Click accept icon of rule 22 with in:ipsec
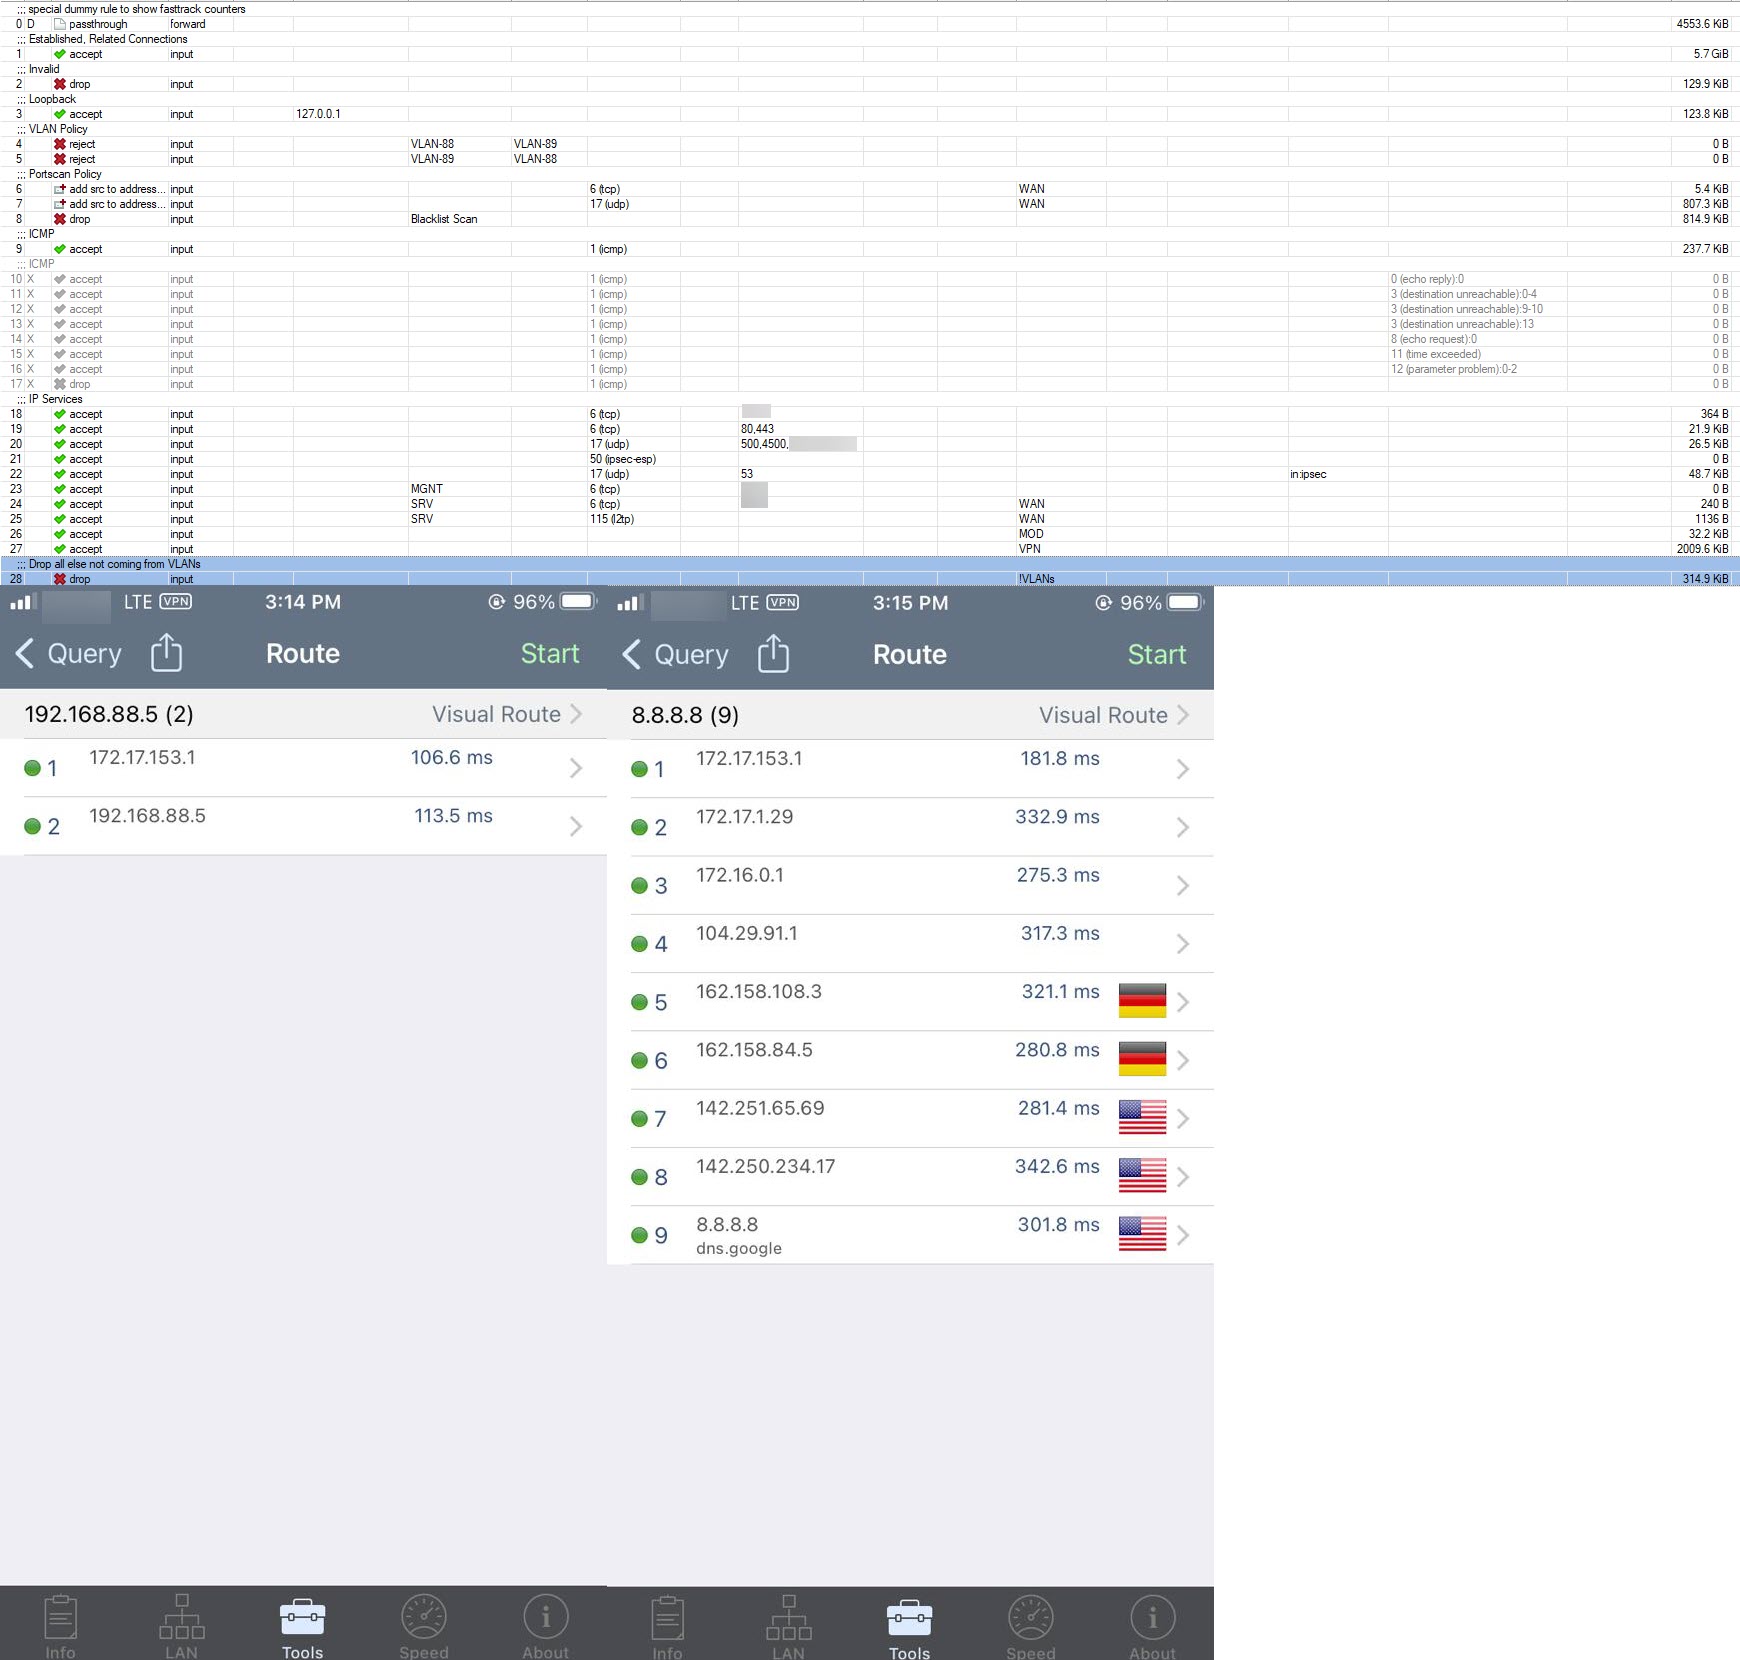Screen dimensions: 1740x1660 click(x=60, y=474)
